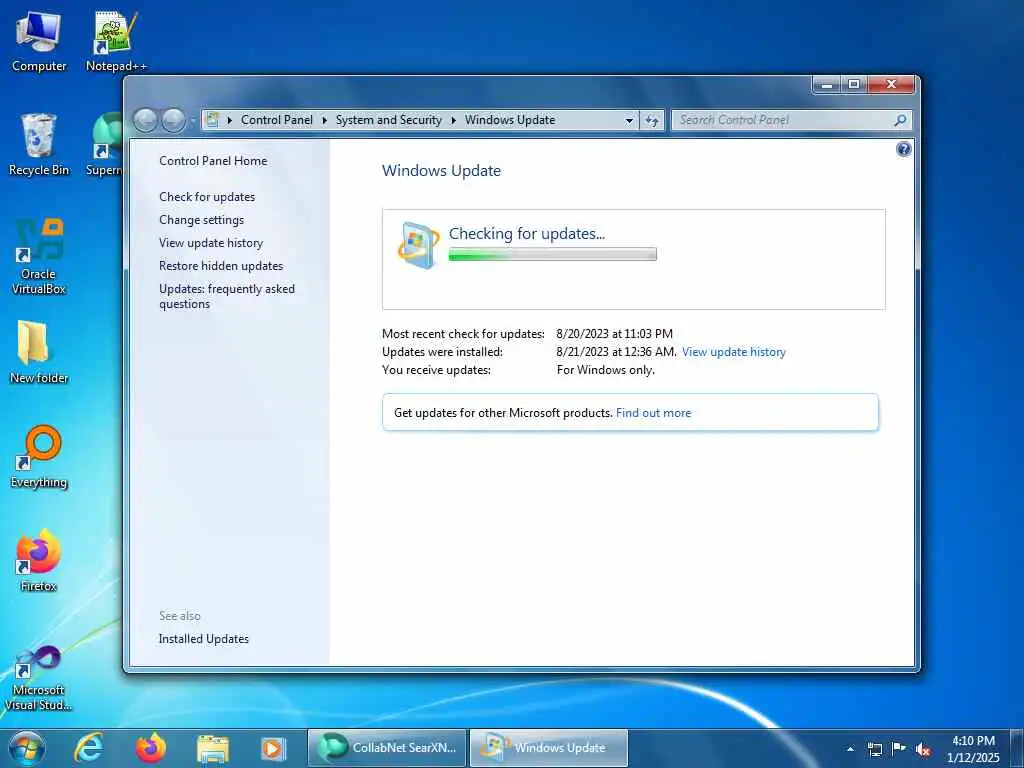Open the network tray icon
This screenshot has width=1024, height=768.
click(x=874, y=748)
